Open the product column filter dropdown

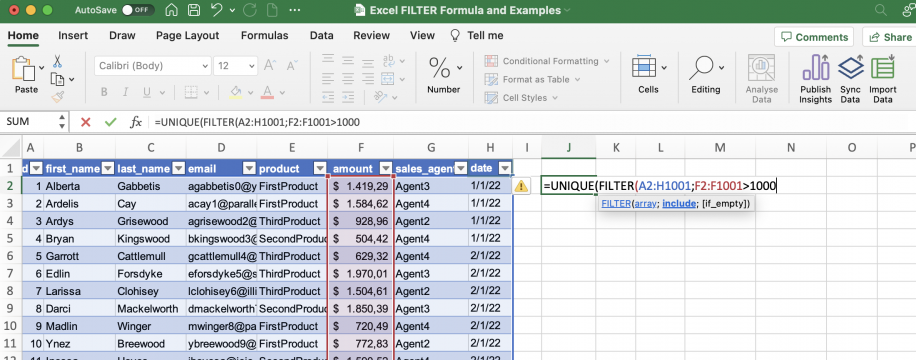click(320, 169)
